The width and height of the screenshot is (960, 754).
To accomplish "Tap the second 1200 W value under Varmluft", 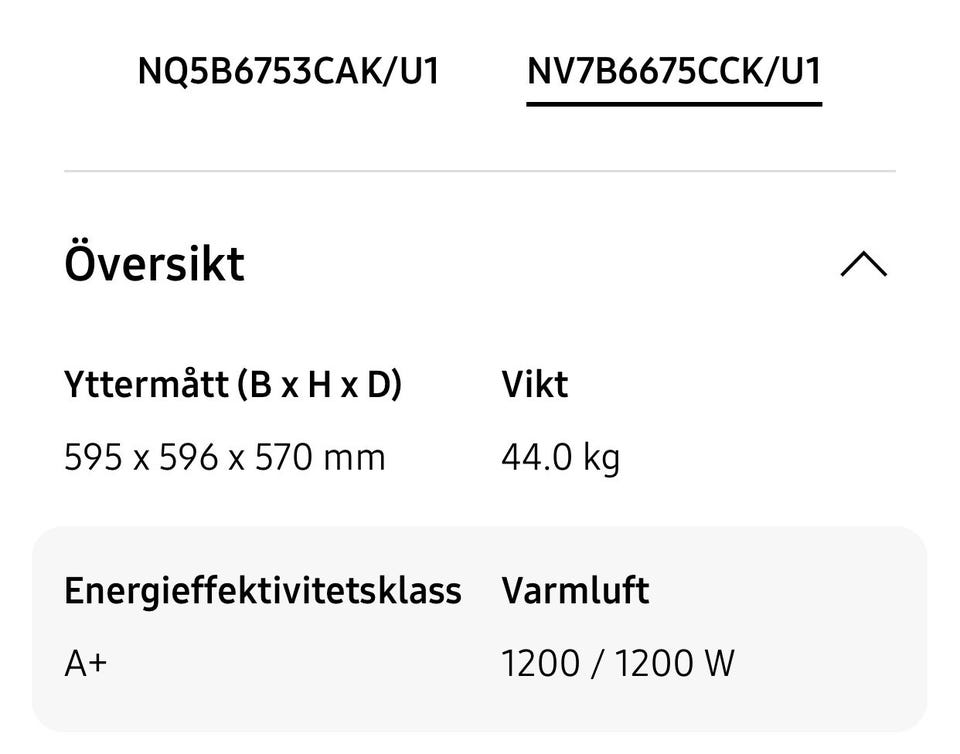I will coord(673,662).
